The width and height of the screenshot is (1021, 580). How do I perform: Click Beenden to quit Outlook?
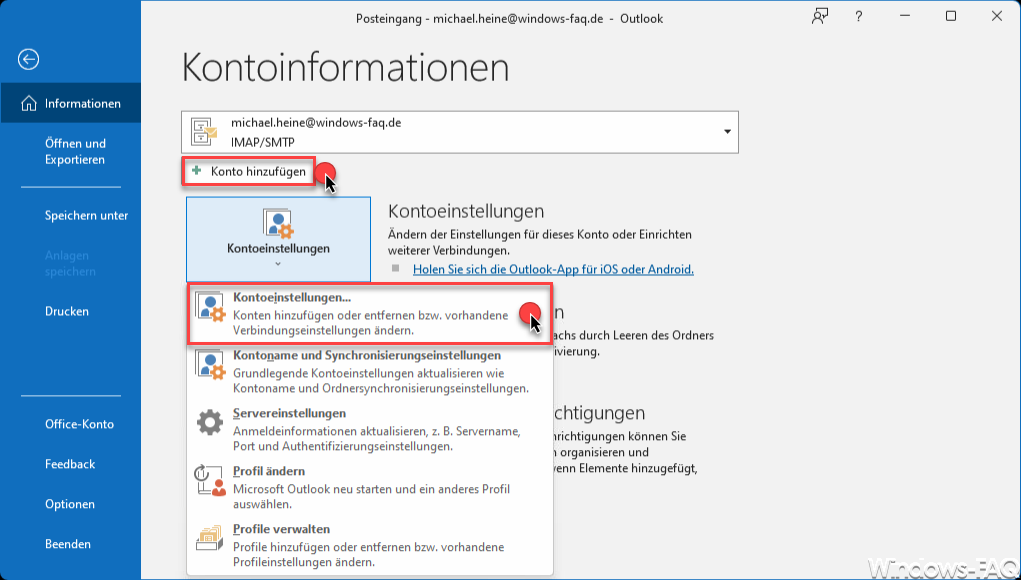pyautogui.click(x=71, y=544)
